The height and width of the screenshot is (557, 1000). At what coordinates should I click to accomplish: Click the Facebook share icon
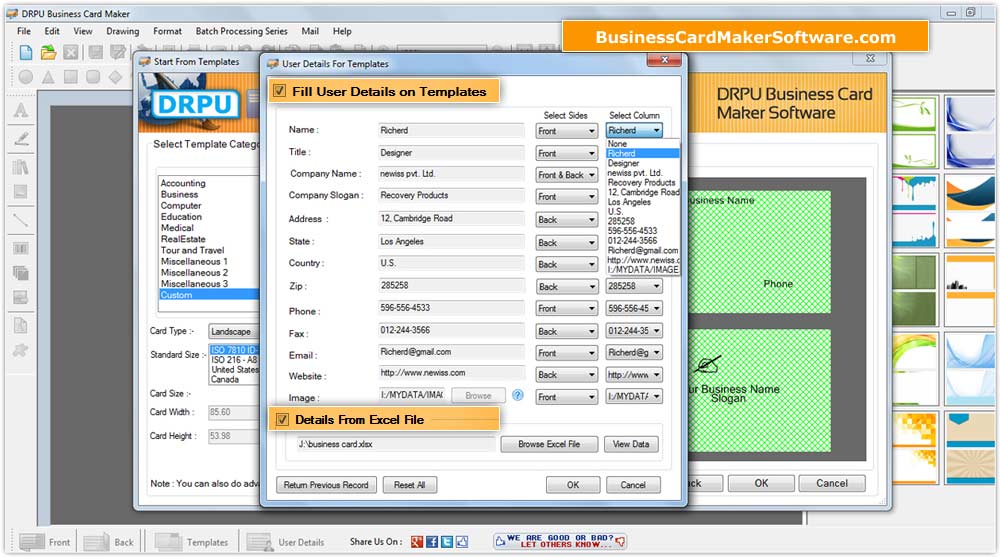point(432,542)
